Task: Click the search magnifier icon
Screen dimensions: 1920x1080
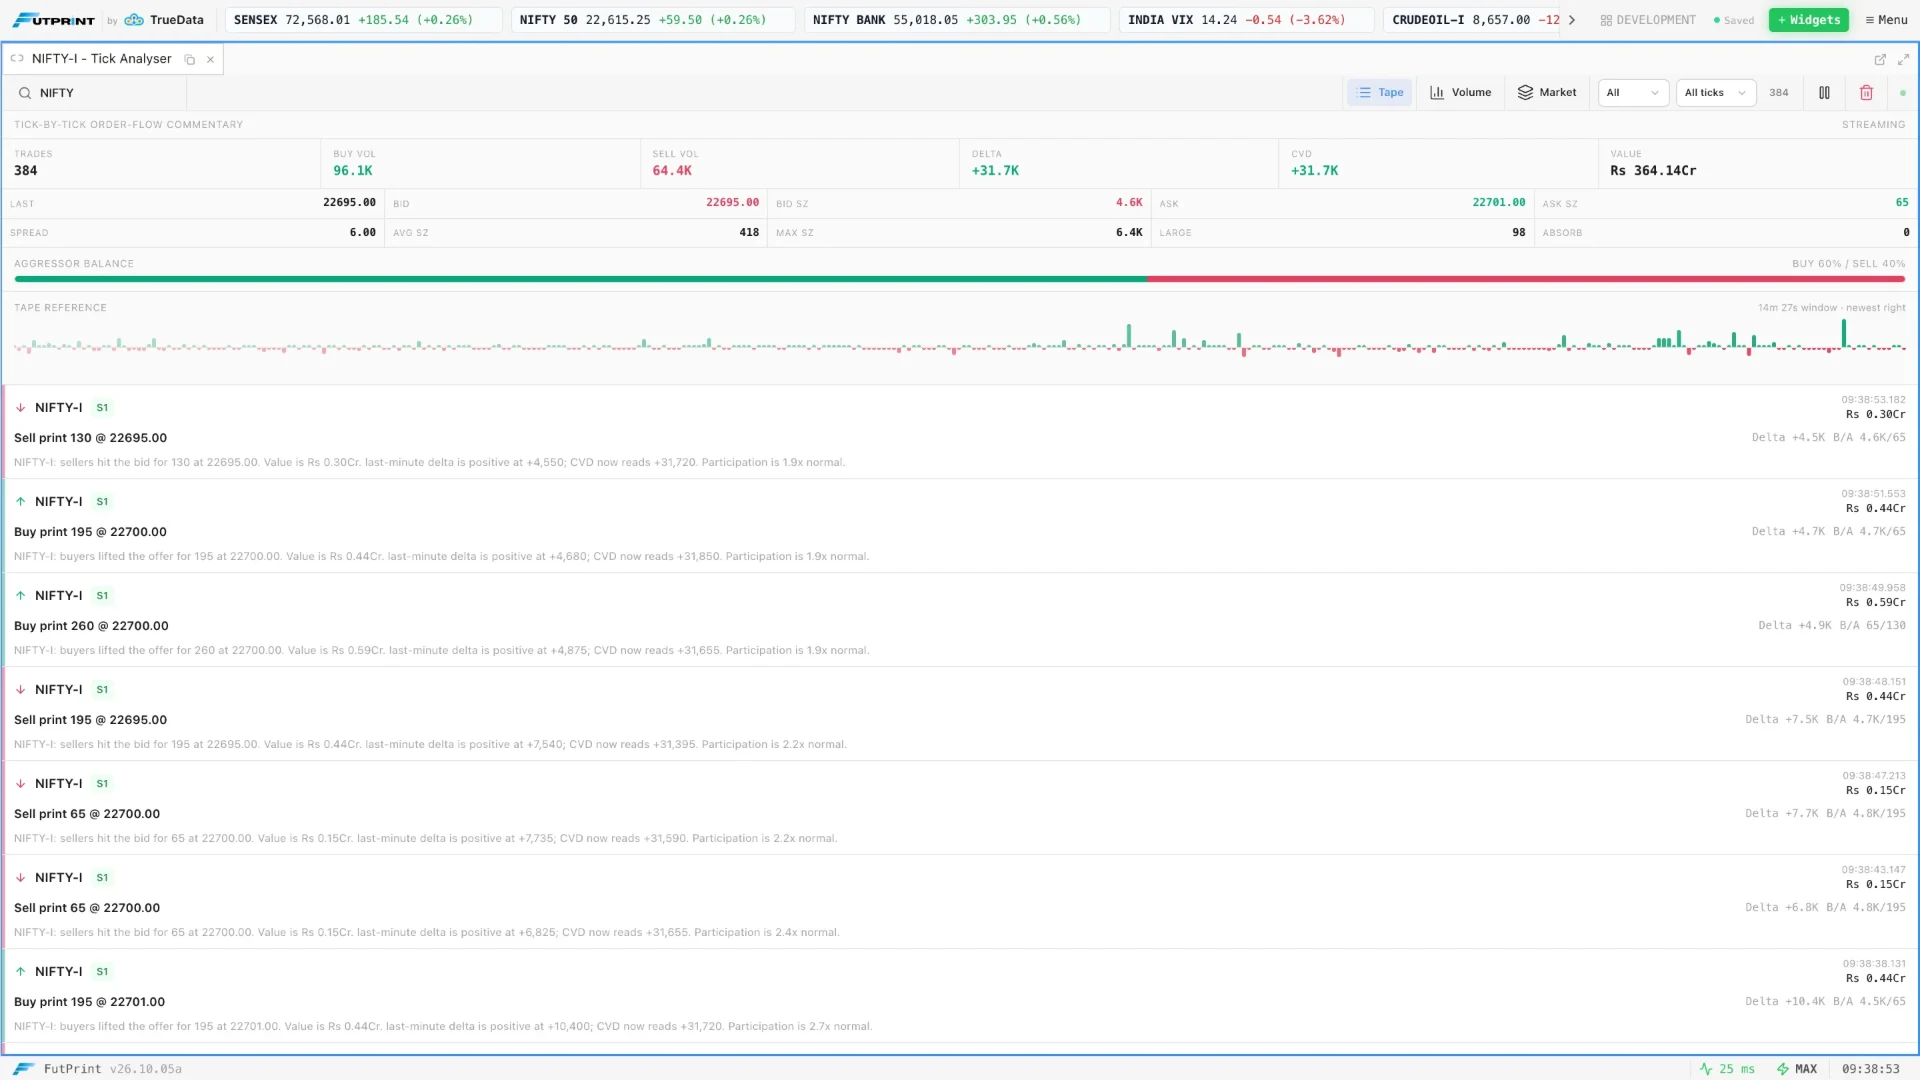Action: click(25, 93)
